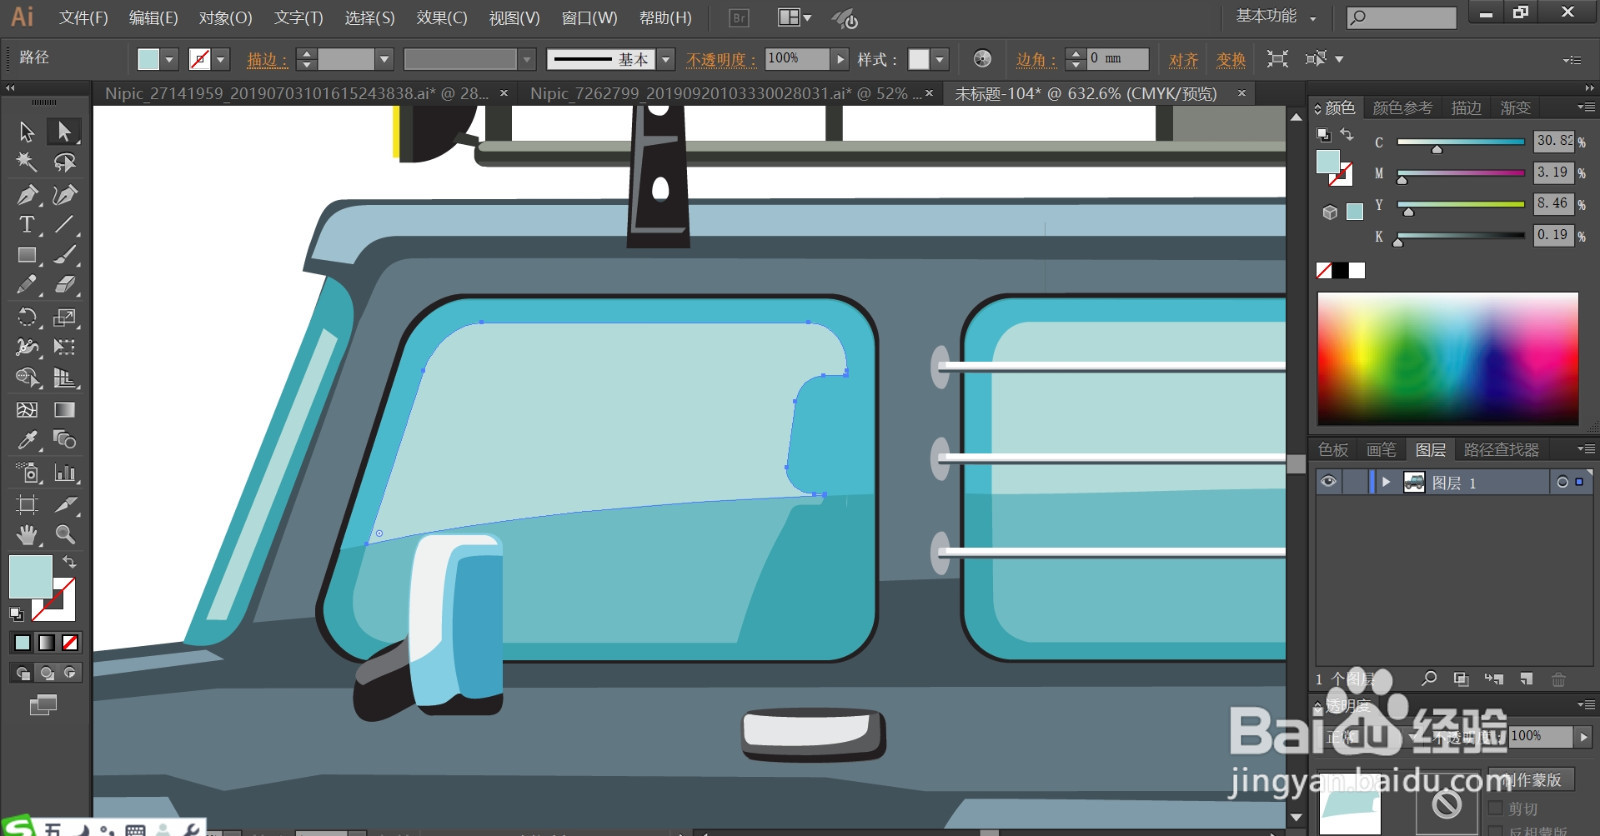Screen dimensions: 1600x836
Task: Select the Magic Wand tool
Action: click(27, 162)
